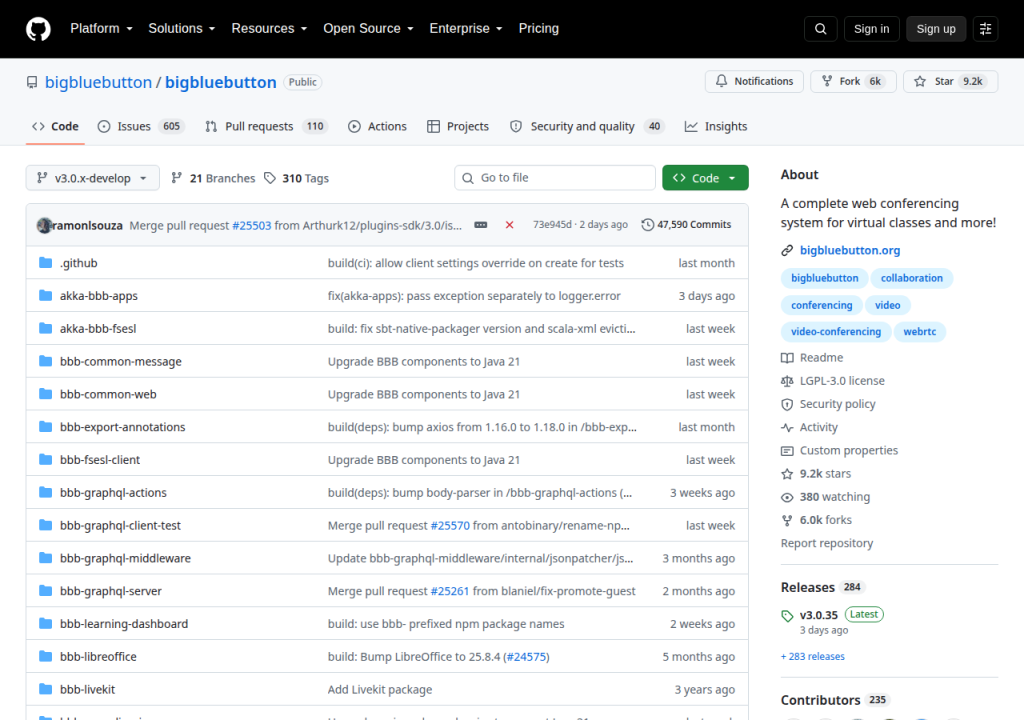Viewport: 1024px width, 720px height.
Task: Switch to the Pull requests tab
Action: [266, 126]
